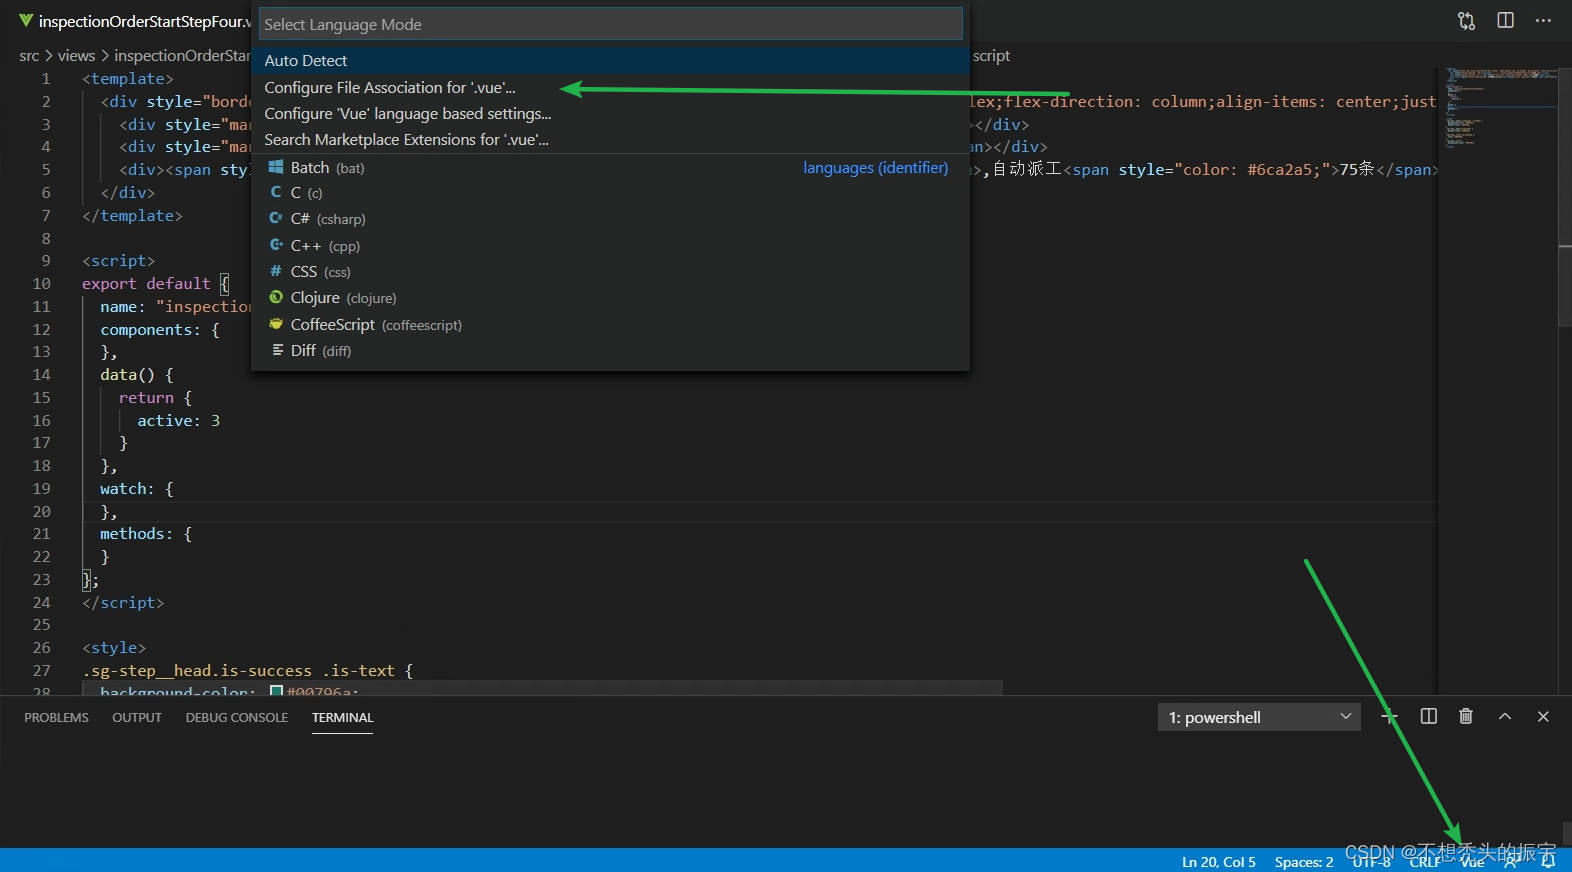Click the #00796a color swatch
Viewport: 1572px width, 872px height.
click(277, 691)
